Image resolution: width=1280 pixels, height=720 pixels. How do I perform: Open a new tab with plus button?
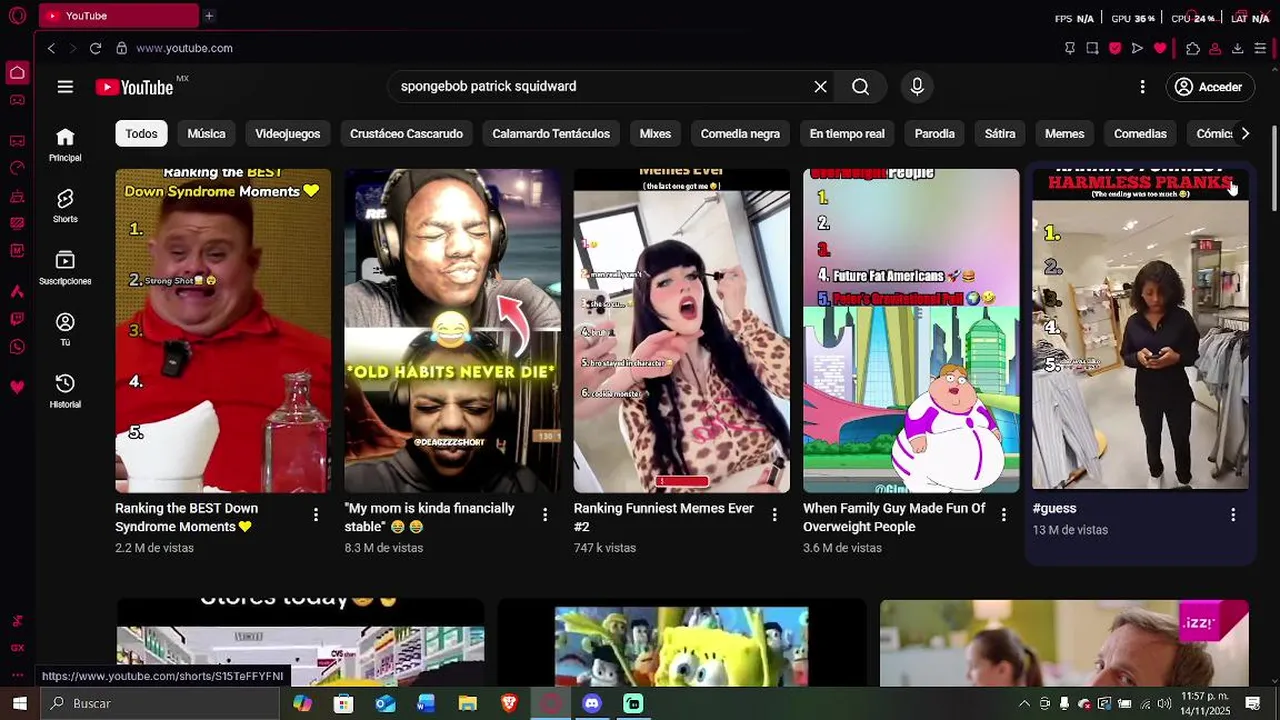point(209,16)
